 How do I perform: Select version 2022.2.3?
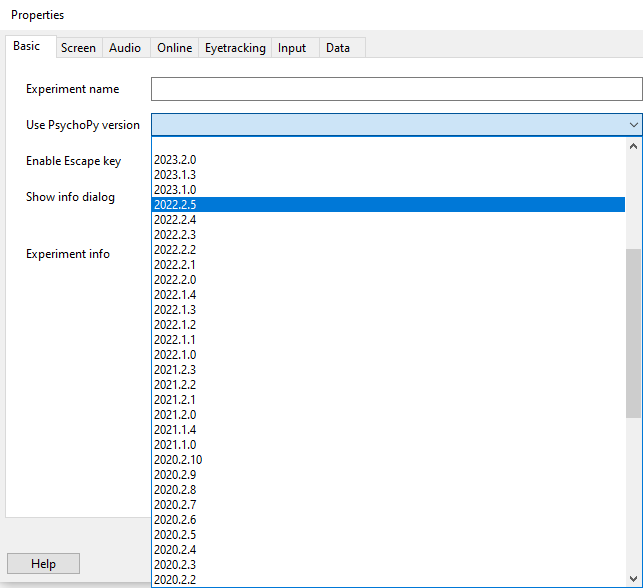tap(388, 235)
